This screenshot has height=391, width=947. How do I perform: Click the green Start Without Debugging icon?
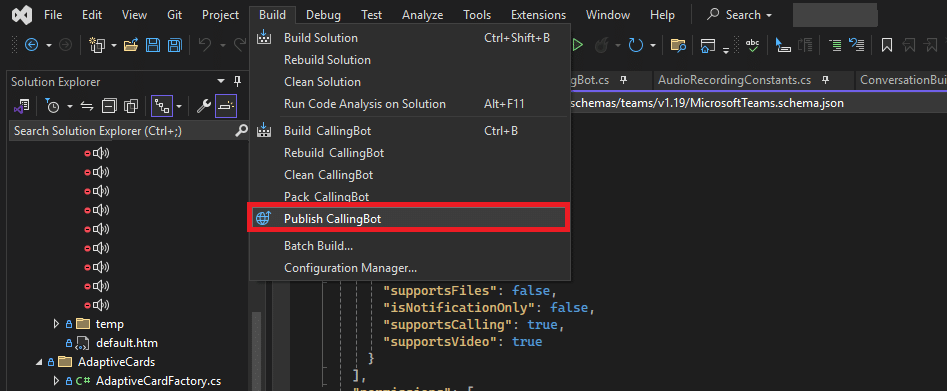pyautogui.click(x=578, y=45)
